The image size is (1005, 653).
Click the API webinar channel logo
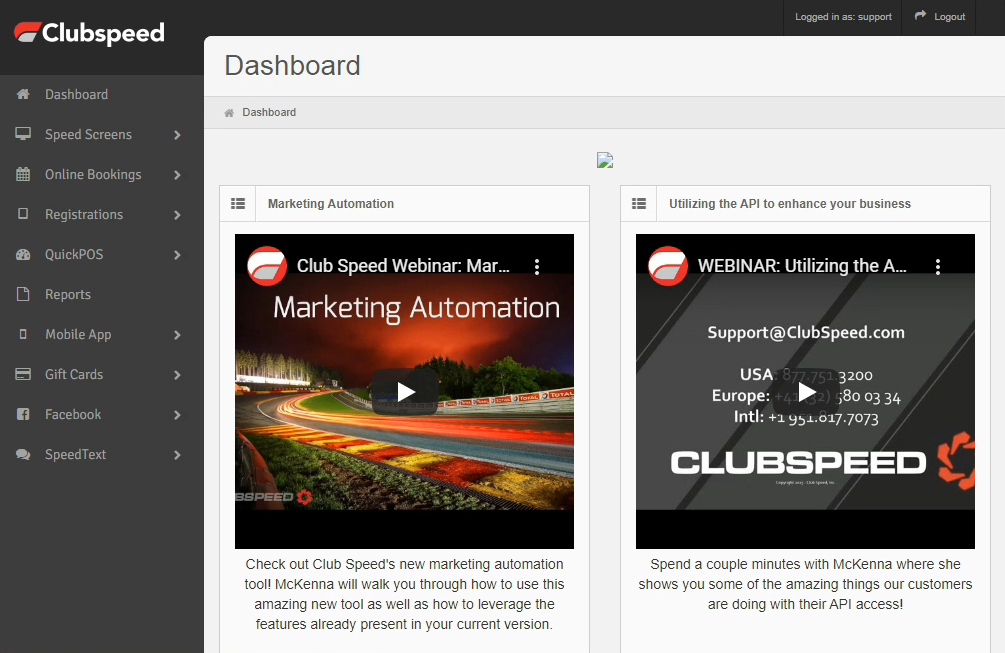668,266
